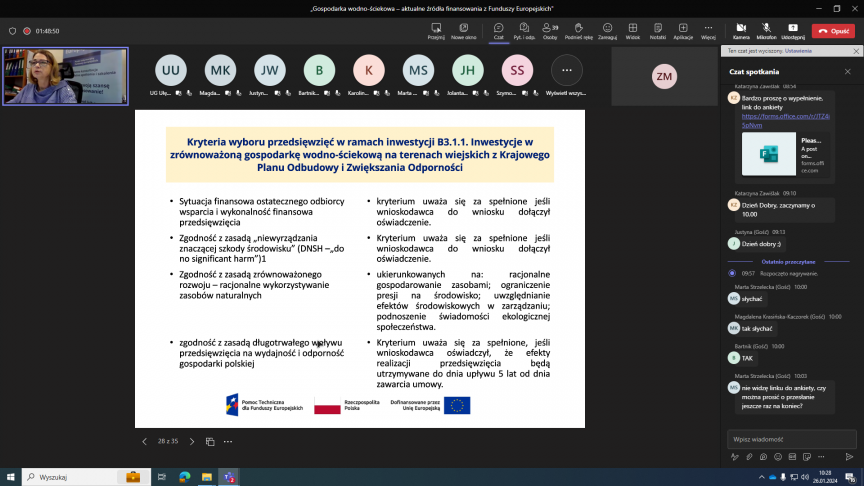Expand hidden system tray icons
Viewport: 864px width, 486px height.
[x=762, y=477]
